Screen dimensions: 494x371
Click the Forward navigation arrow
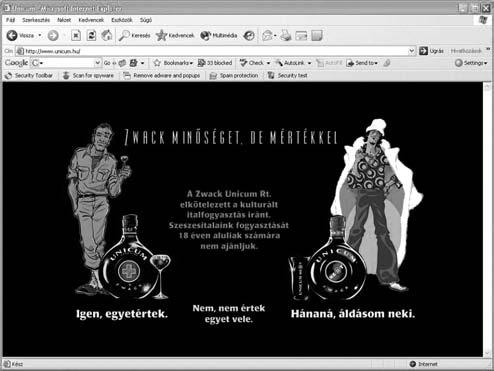pyautogui.click(x=53, y=35)
